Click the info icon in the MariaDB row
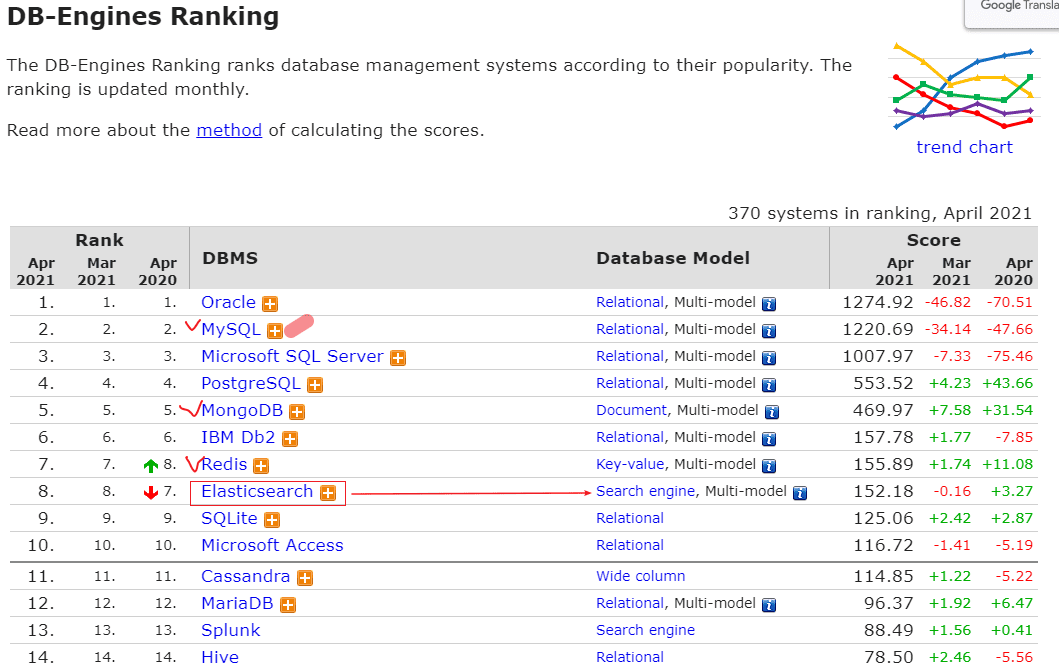 click(x=769, y=604)
